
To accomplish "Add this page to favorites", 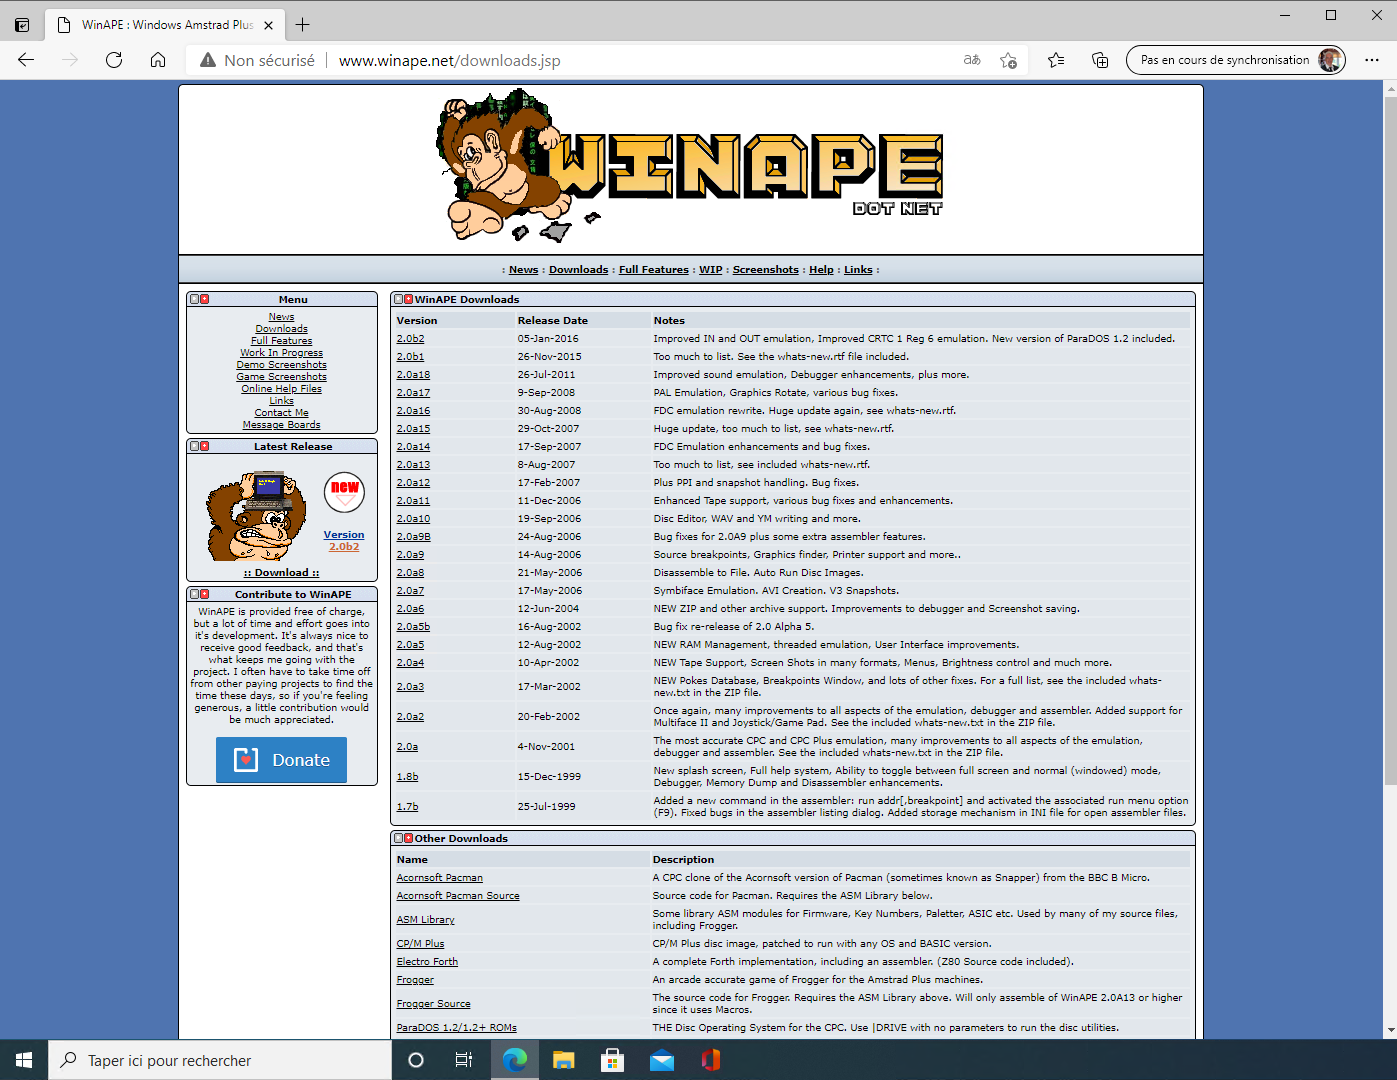I will (x=1008, y=60).
